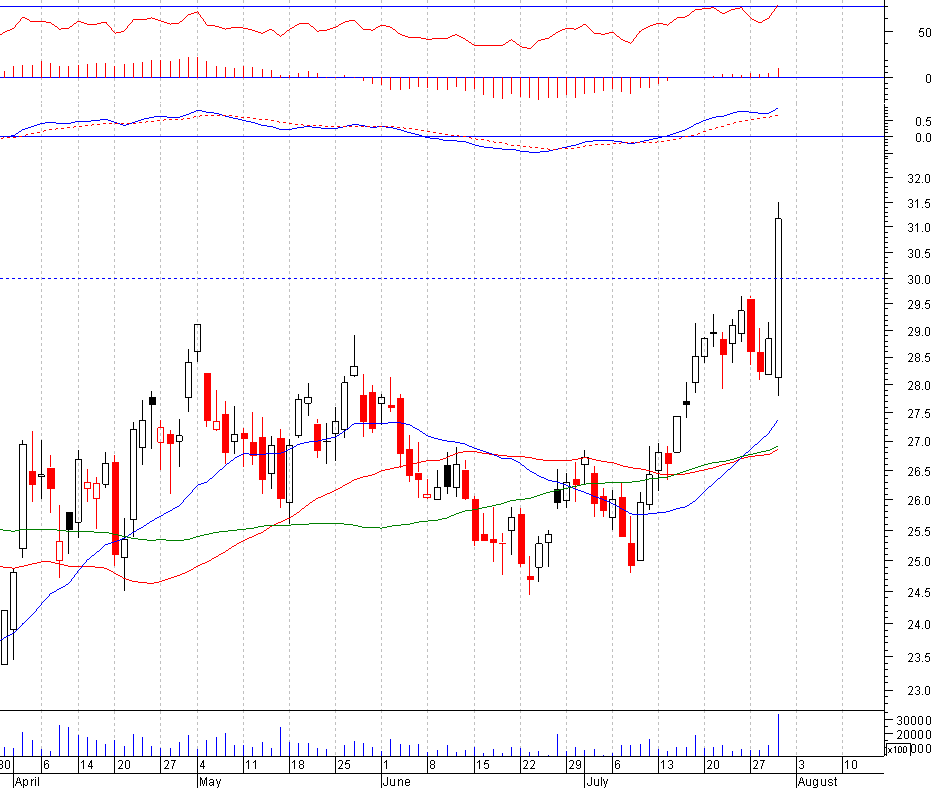Click the x100 volume multiplier label
935x788 pixels.
(897, 750)
